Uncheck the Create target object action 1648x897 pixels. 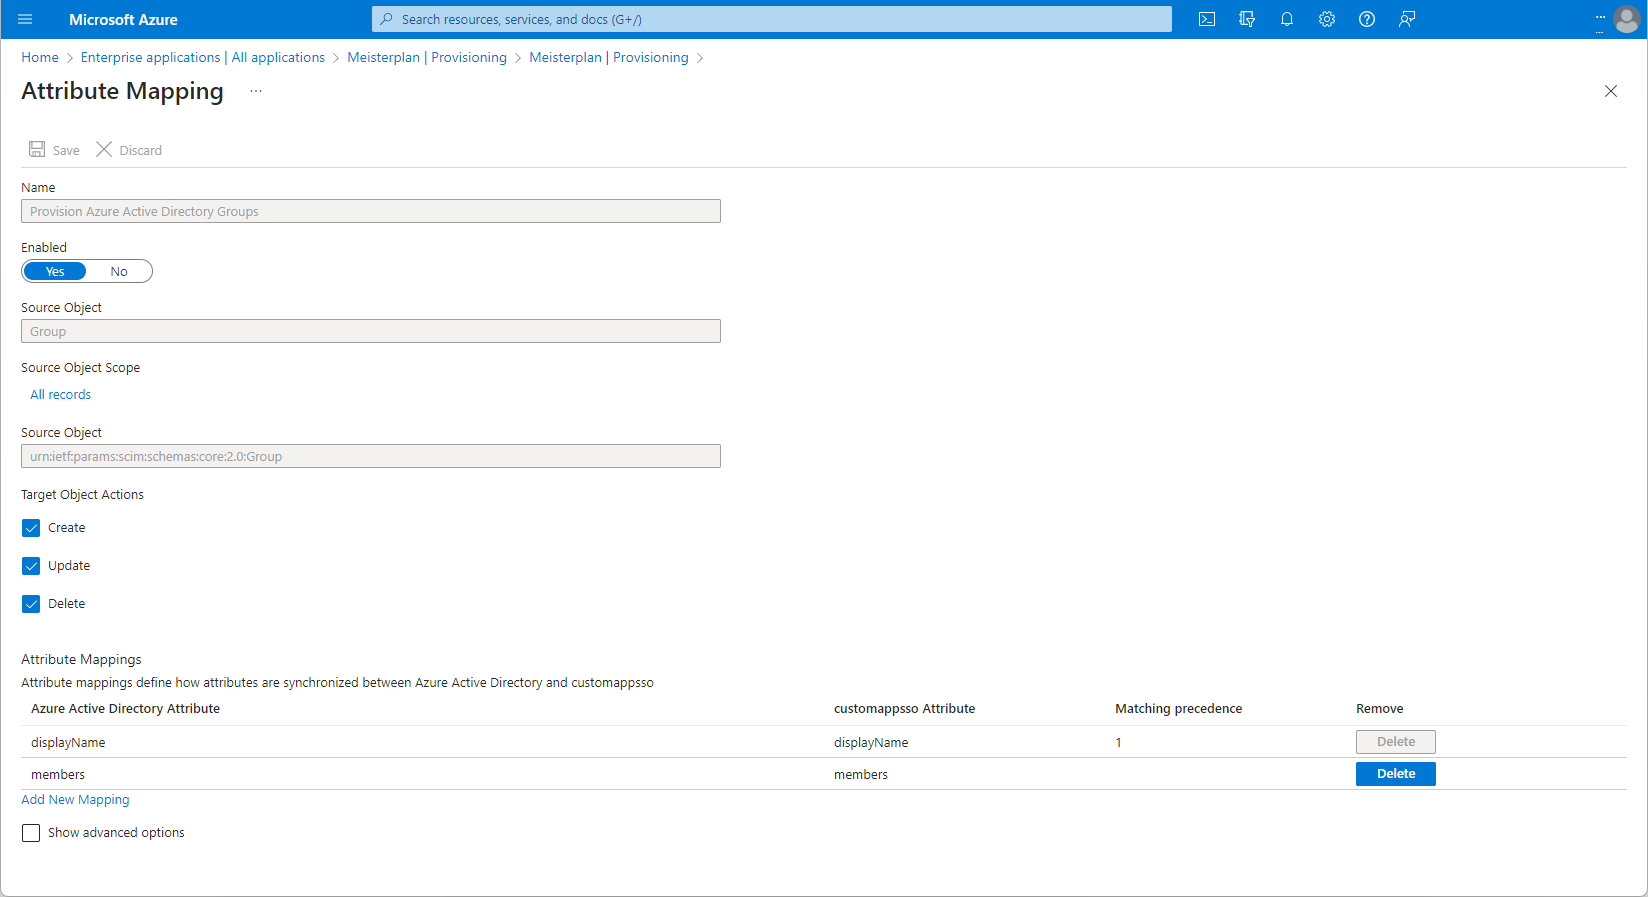point(31,528)
